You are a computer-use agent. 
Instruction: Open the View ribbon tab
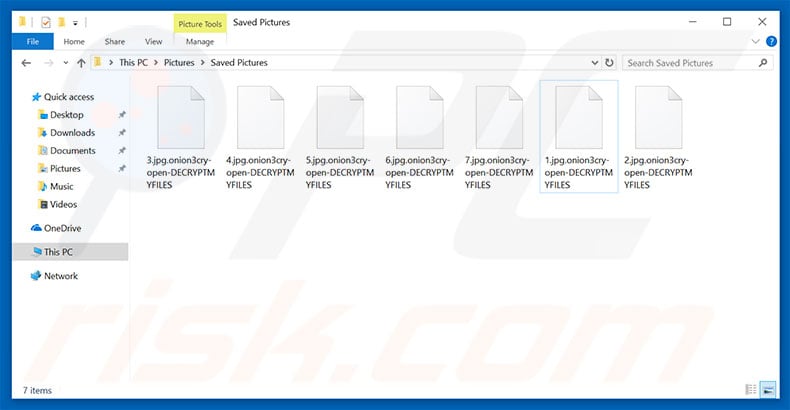pyautogui.click(x=154, y=42)
